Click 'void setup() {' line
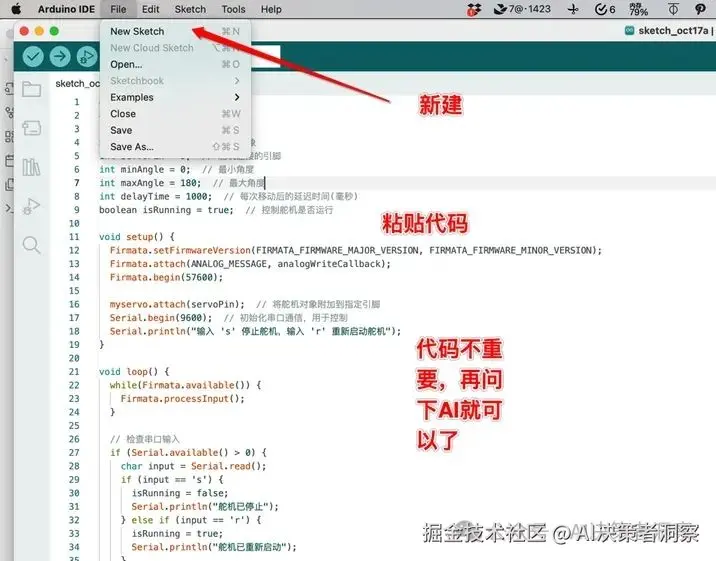The image size is (716, 561). tap(137, 237)
